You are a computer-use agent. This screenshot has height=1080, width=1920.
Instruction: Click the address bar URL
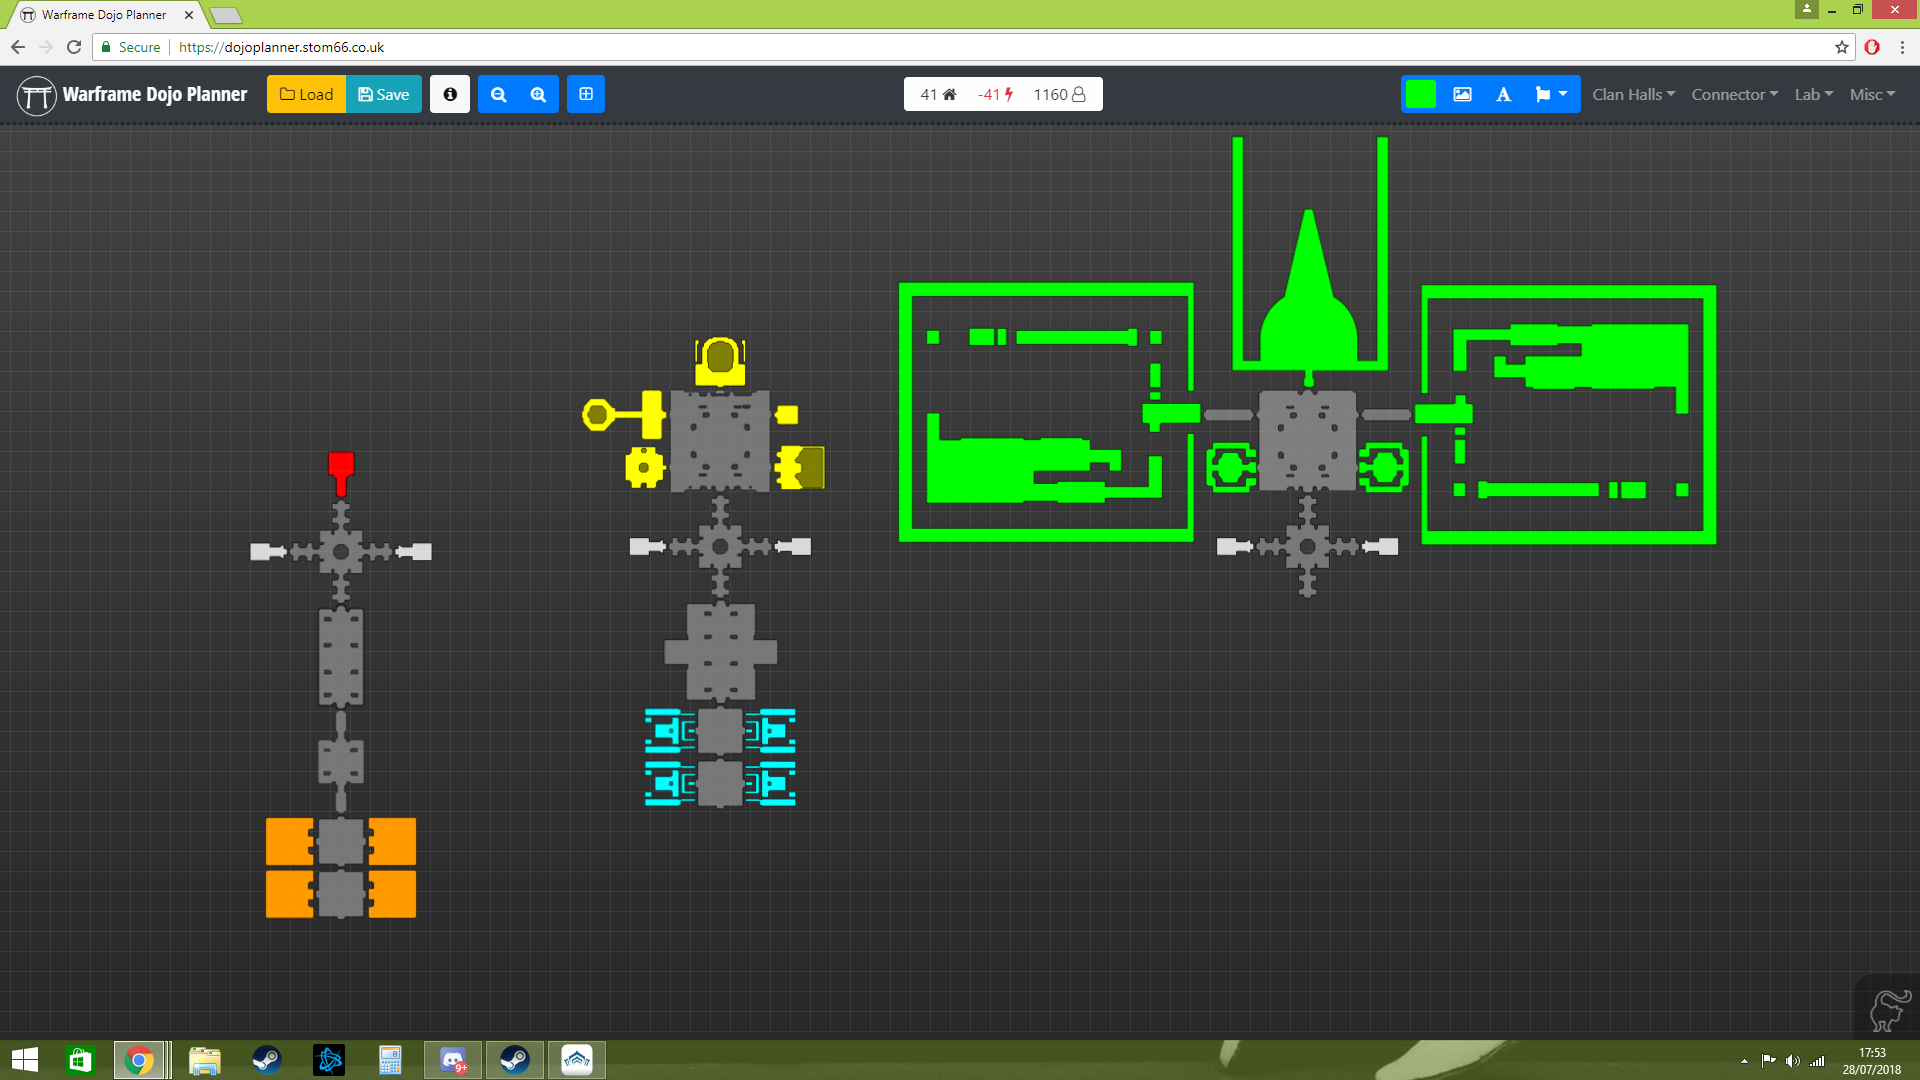pyautogui.click(x=282, y=47)
